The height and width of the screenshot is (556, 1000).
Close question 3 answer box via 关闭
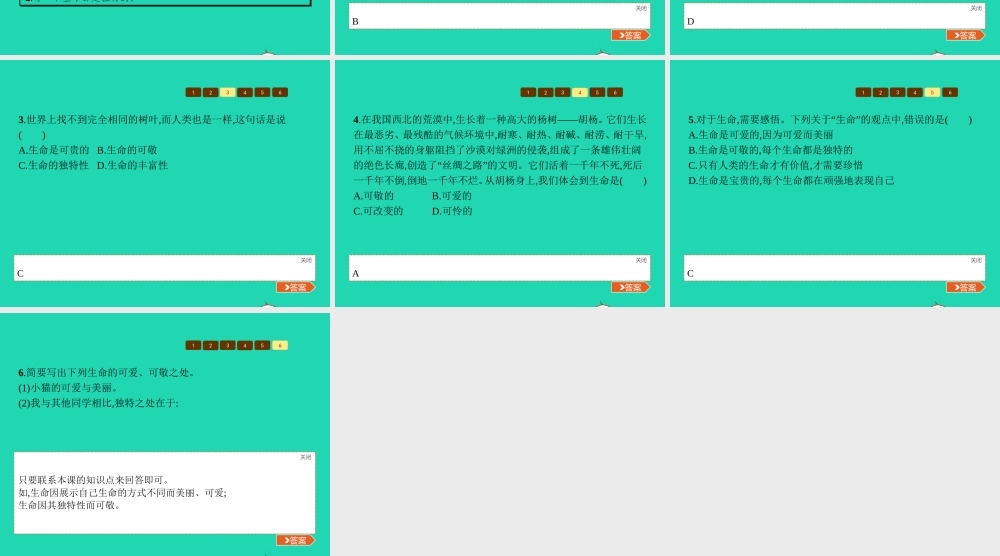pos(306,260)
